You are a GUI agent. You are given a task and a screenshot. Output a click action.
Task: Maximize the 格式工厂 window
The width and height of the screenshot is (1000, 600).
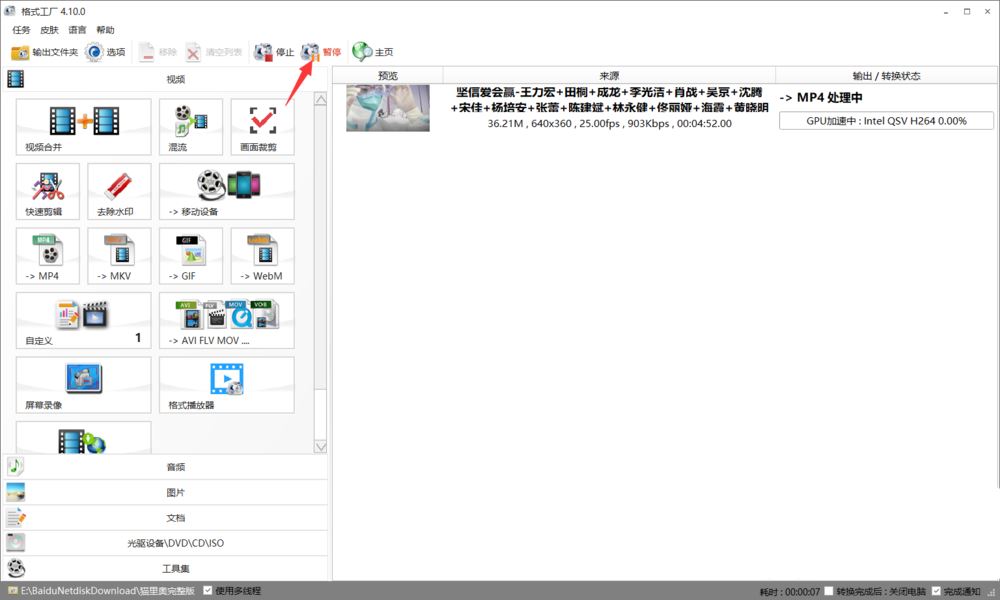[x=967, y=11]
